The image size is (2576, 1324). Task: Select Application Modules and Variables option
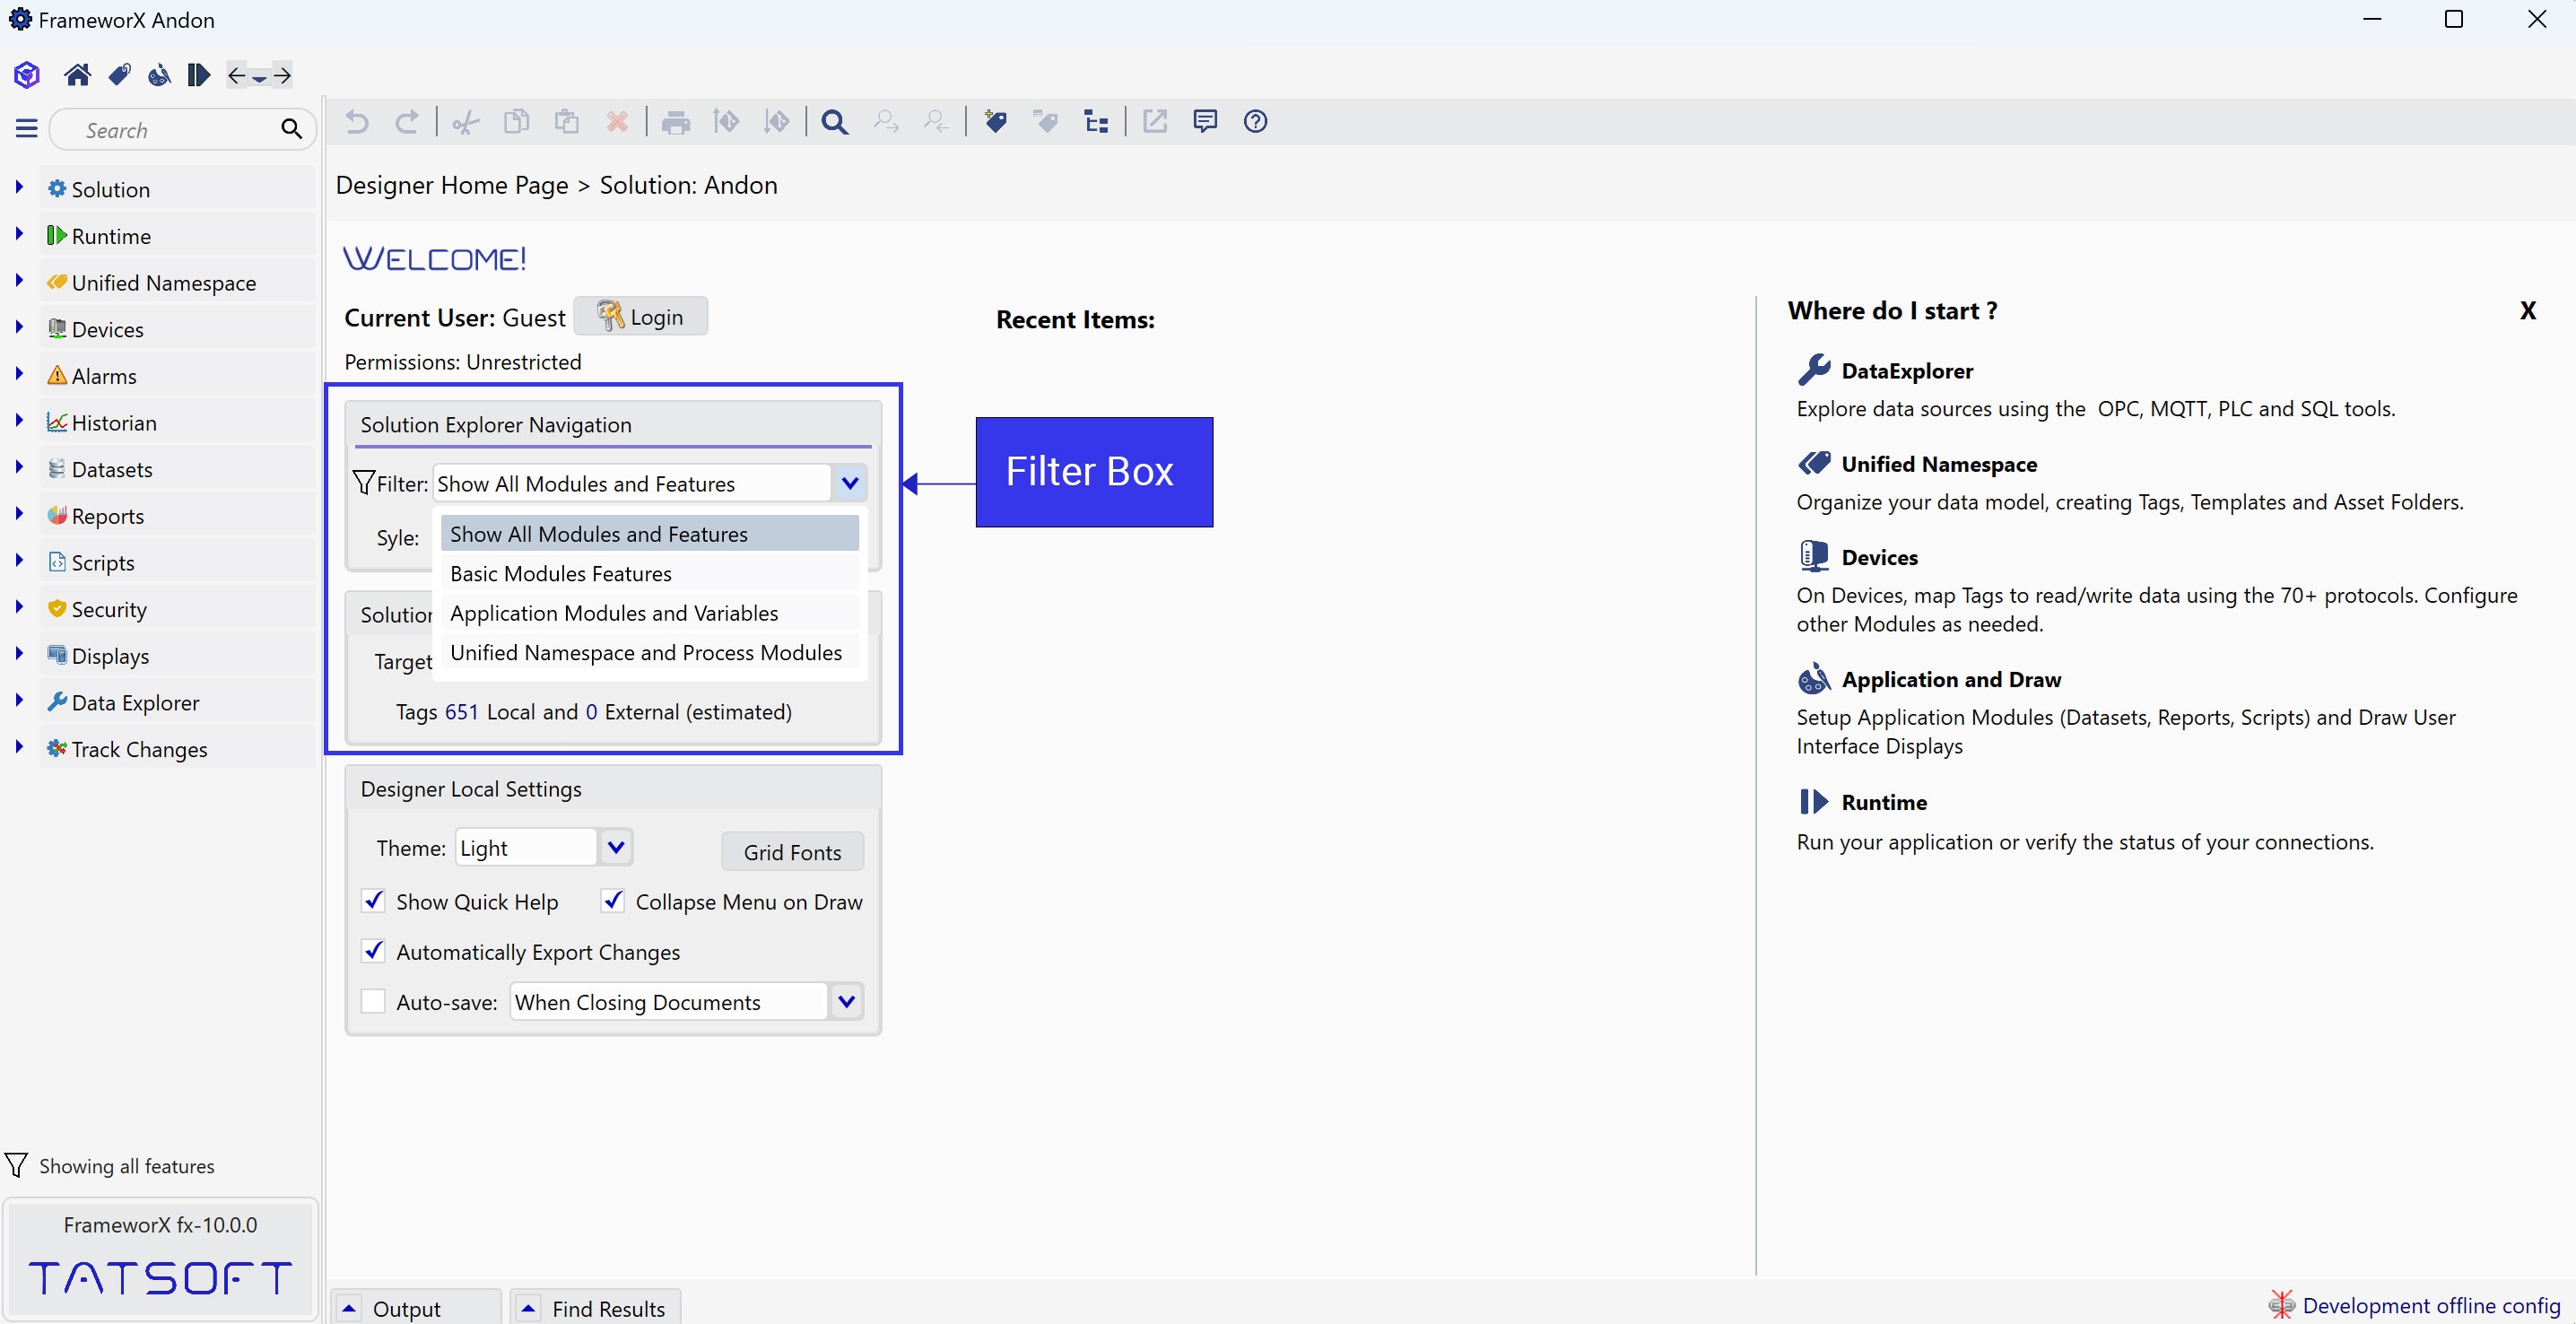(650, 612)
